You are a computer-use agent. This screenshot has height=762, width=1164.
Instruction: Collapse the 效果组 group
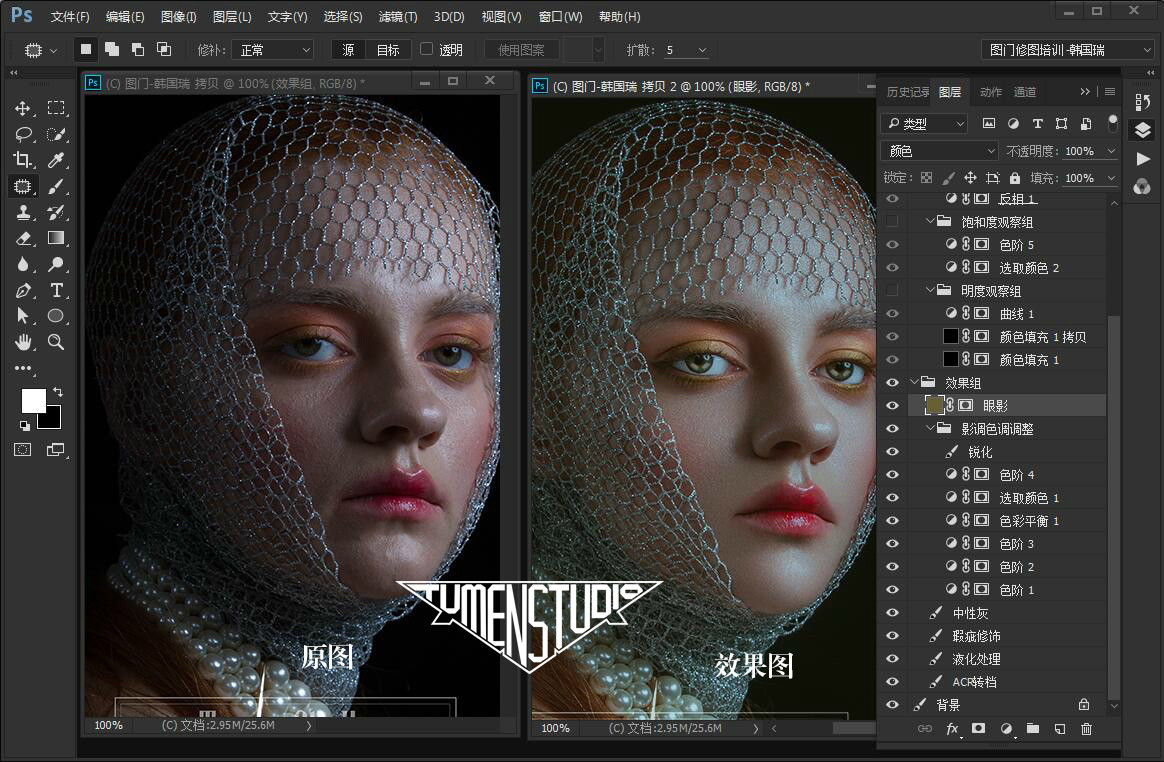pos(915,382)
